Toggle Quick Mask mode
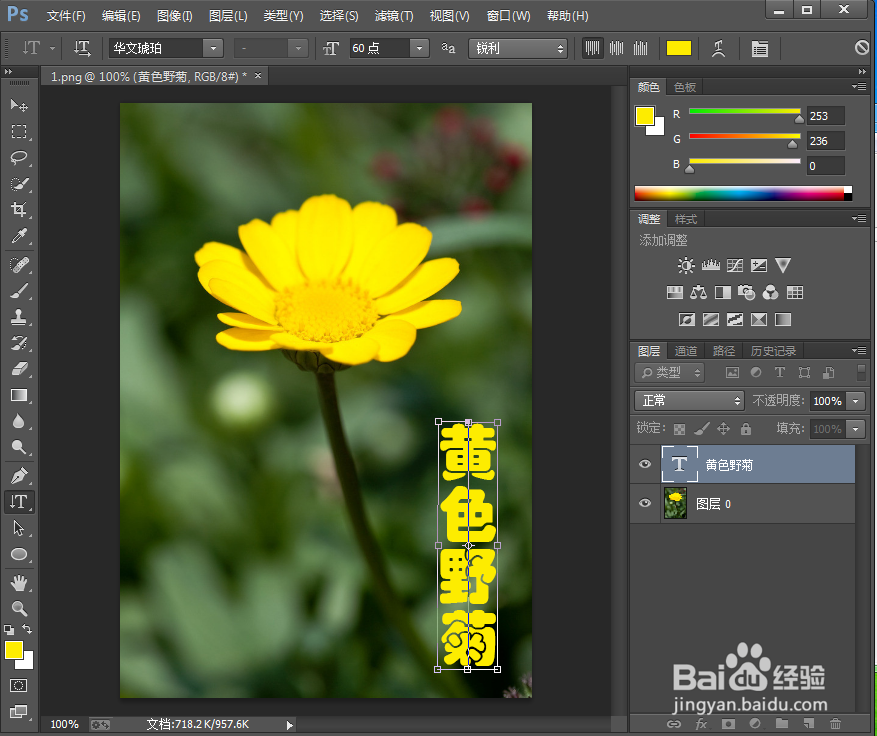This screenshot has height=736, width=877. click(18, 685)
